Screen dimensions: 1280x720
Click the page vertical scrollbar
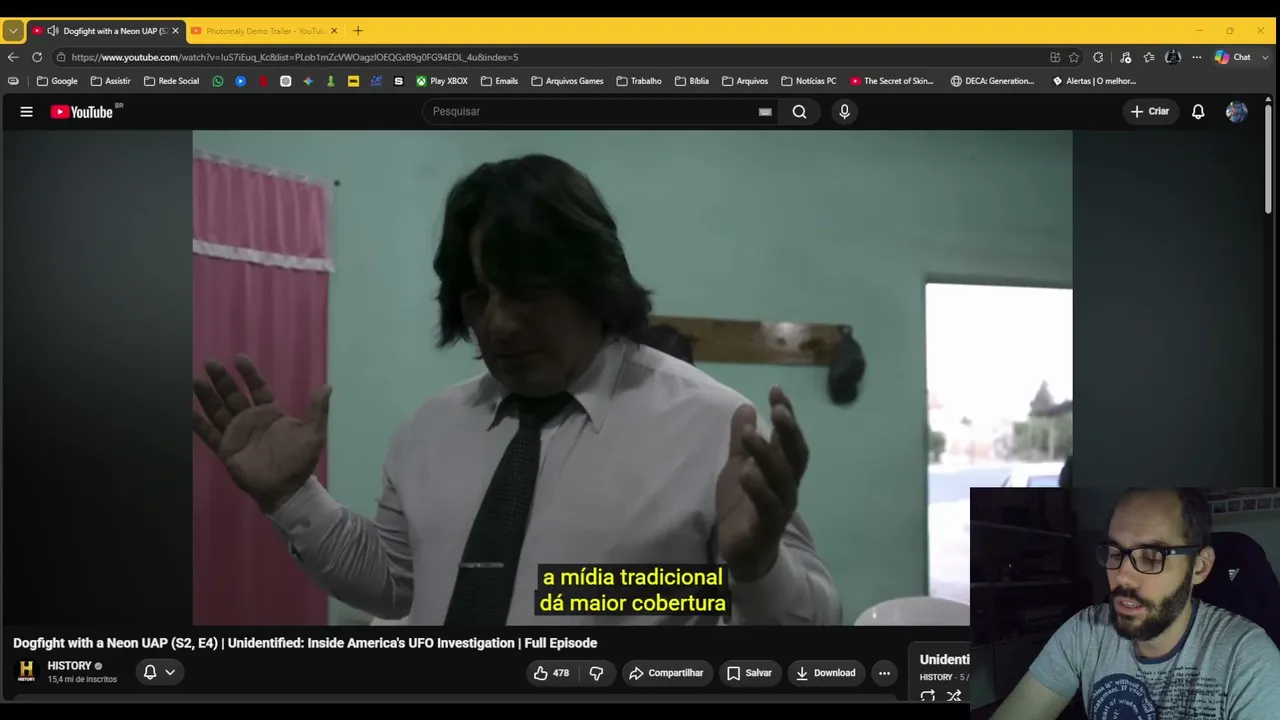1269,160
